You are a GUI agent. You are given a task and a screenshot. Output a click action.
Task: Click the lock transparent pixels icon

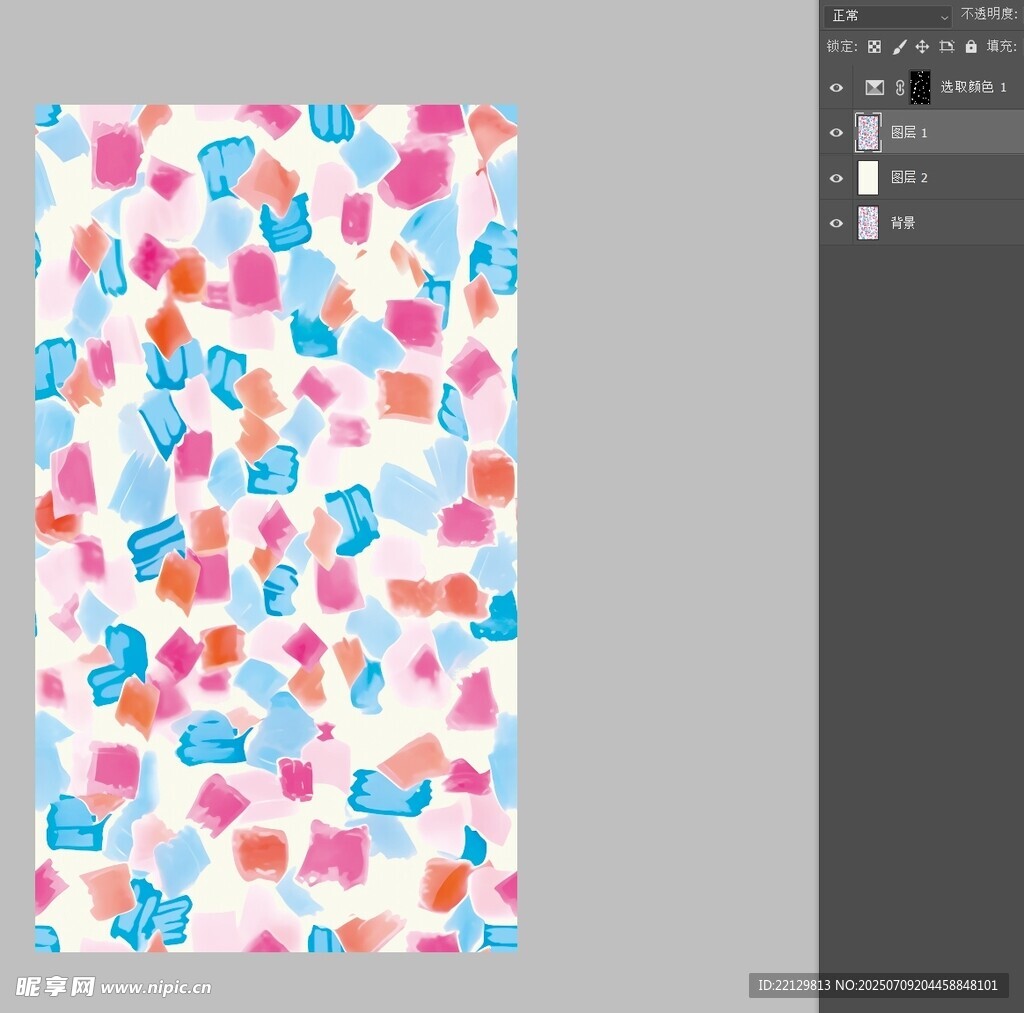tap(874, 47)
